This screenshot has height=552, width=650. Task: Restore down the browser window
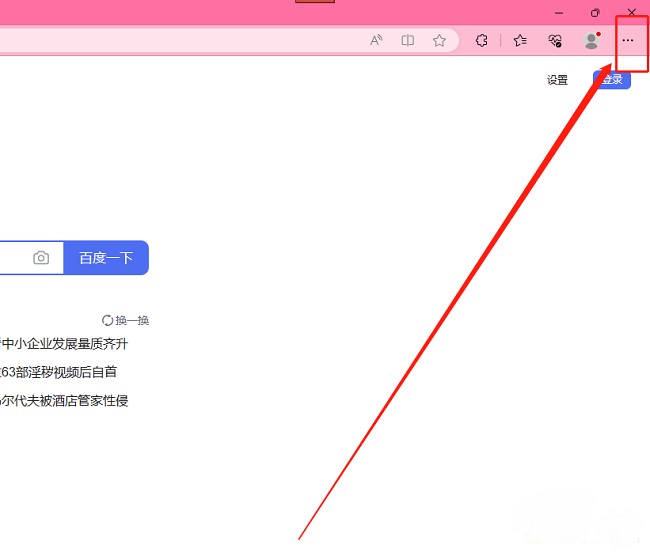(x=595, y=13)
